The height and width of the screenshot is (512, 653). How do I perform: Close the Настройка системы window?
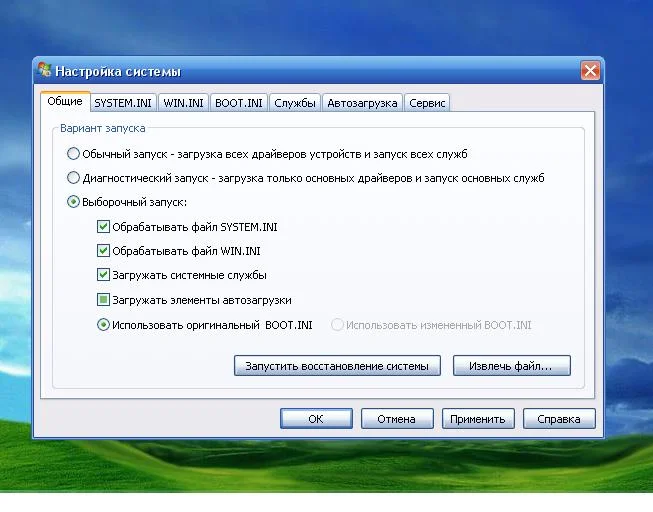(x=591, y=70)
